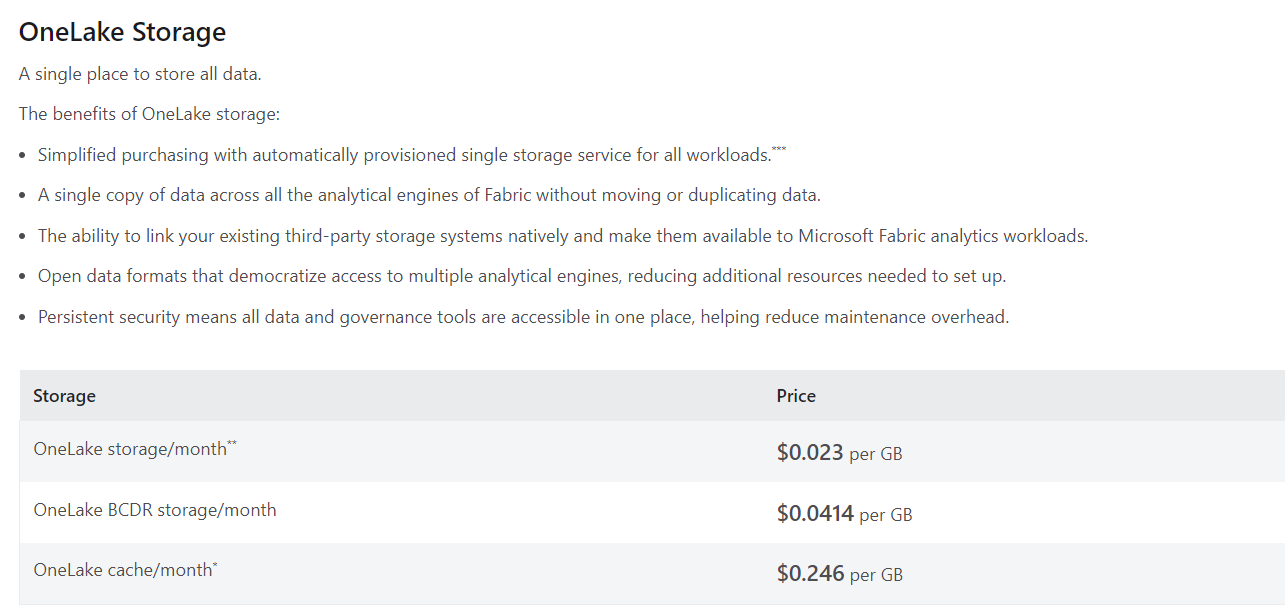Click 'The benefits of OneLake storage:' line
Screen dimensions: 1285x609
(x=149, y=114)
